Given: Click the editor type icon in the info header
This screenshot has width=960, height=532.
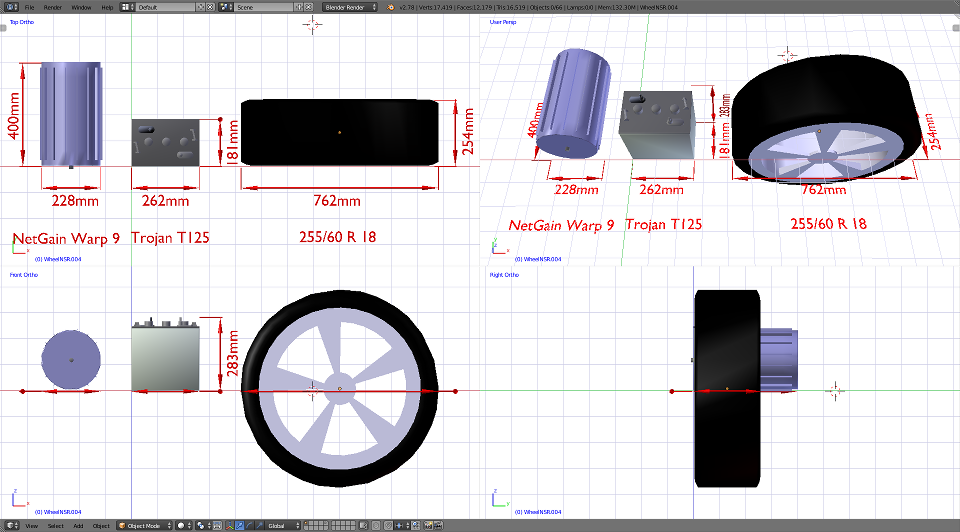Looking at the screenshot, I should pyautogui.click(x=9, y=7).
